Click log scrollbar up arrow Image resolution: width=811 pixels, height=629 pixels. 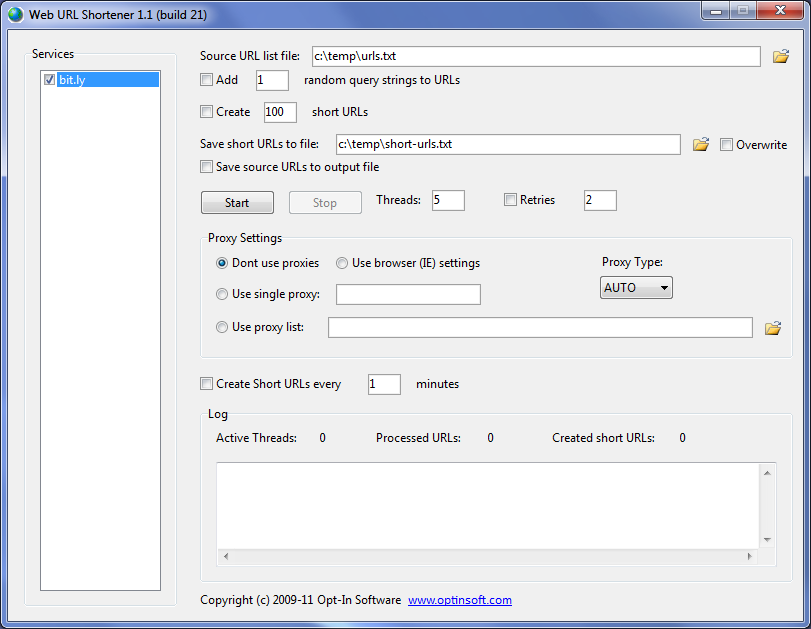point(767,473)
